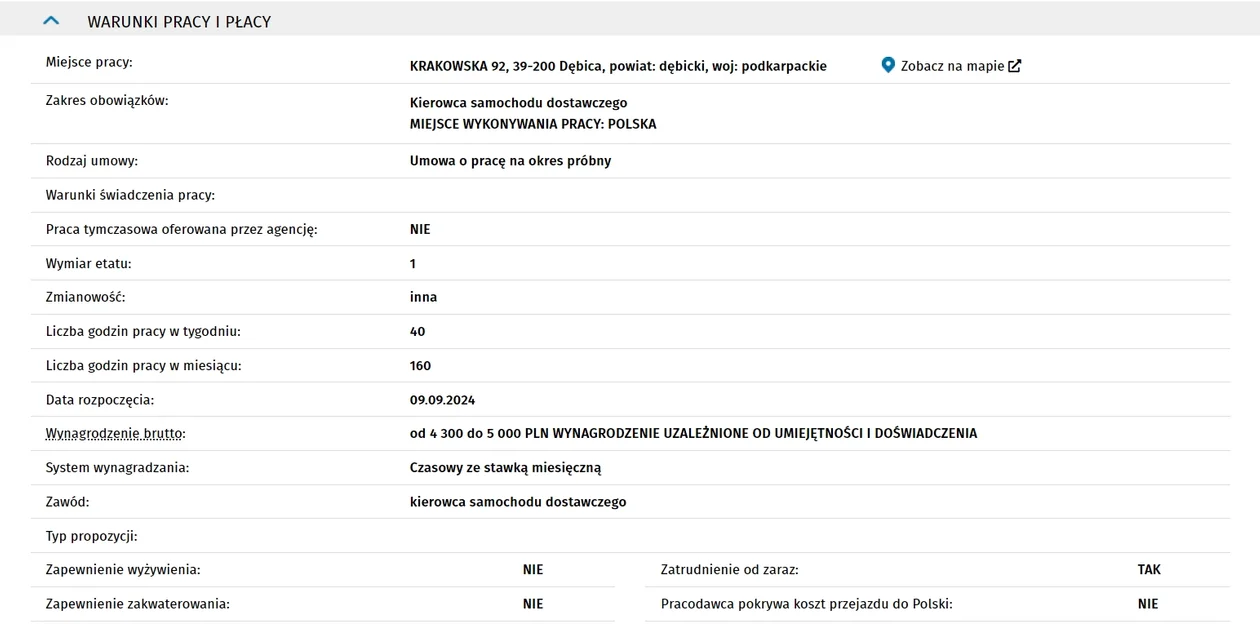Click the Rodzaj umowy label
This screenshot has width=1260, height=636.
point(92,161)
